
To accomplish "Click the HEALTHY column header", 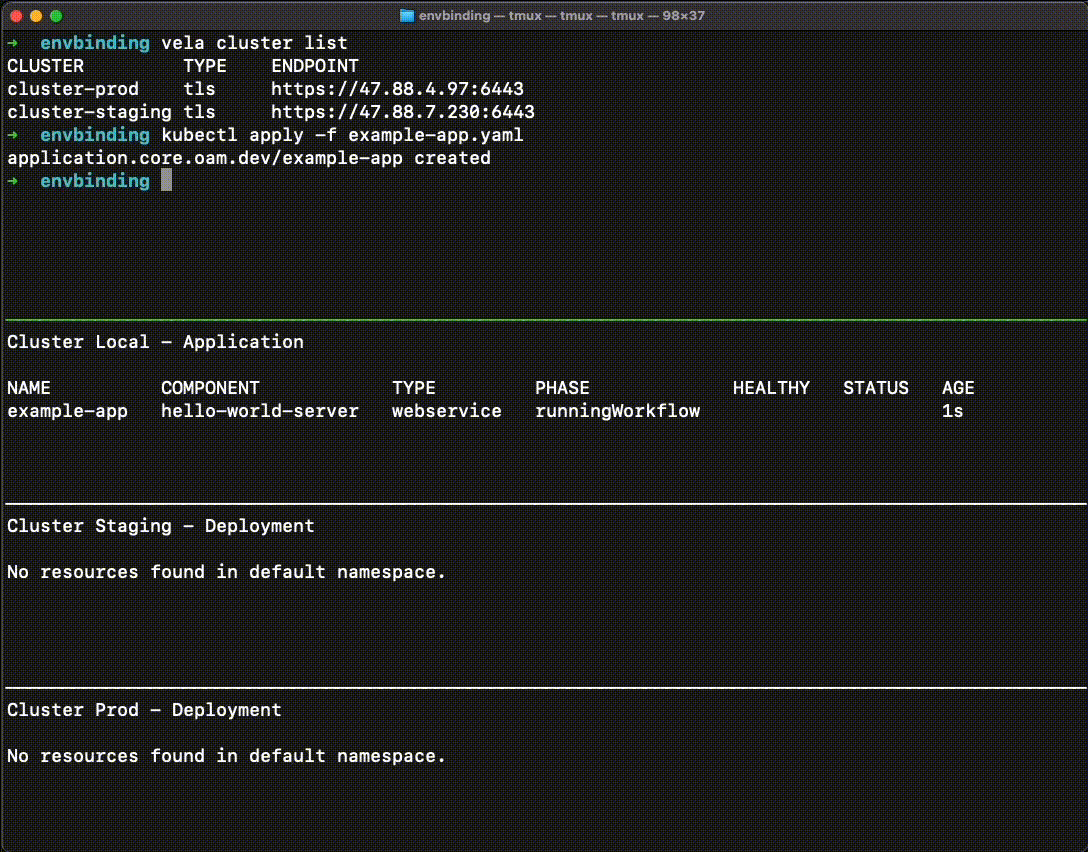I will coord(771,388).
